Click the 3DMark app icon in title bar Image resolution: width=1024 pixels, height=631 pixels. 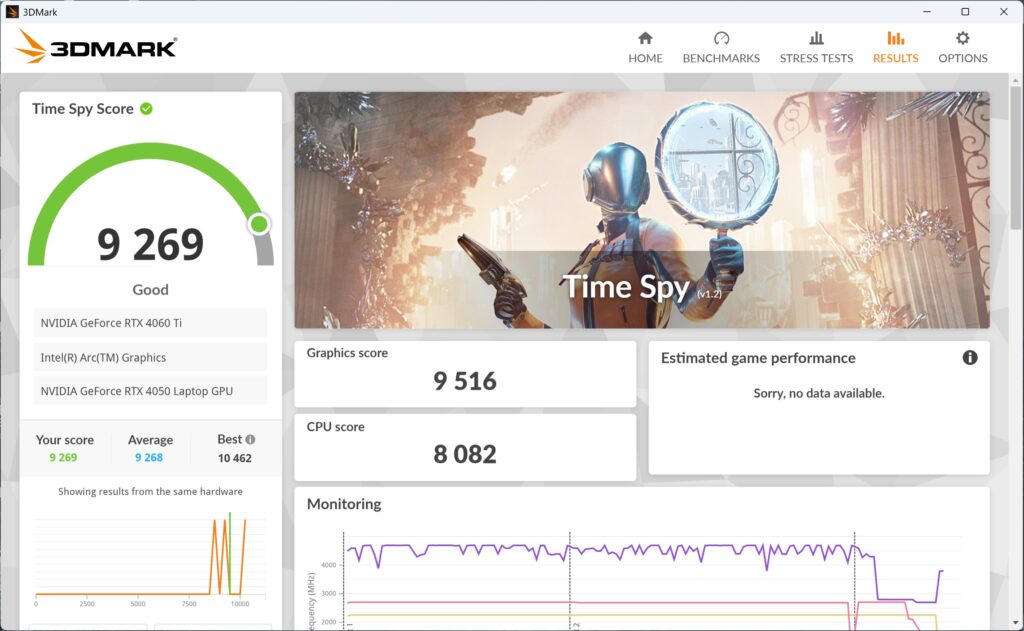pos(12,11)
